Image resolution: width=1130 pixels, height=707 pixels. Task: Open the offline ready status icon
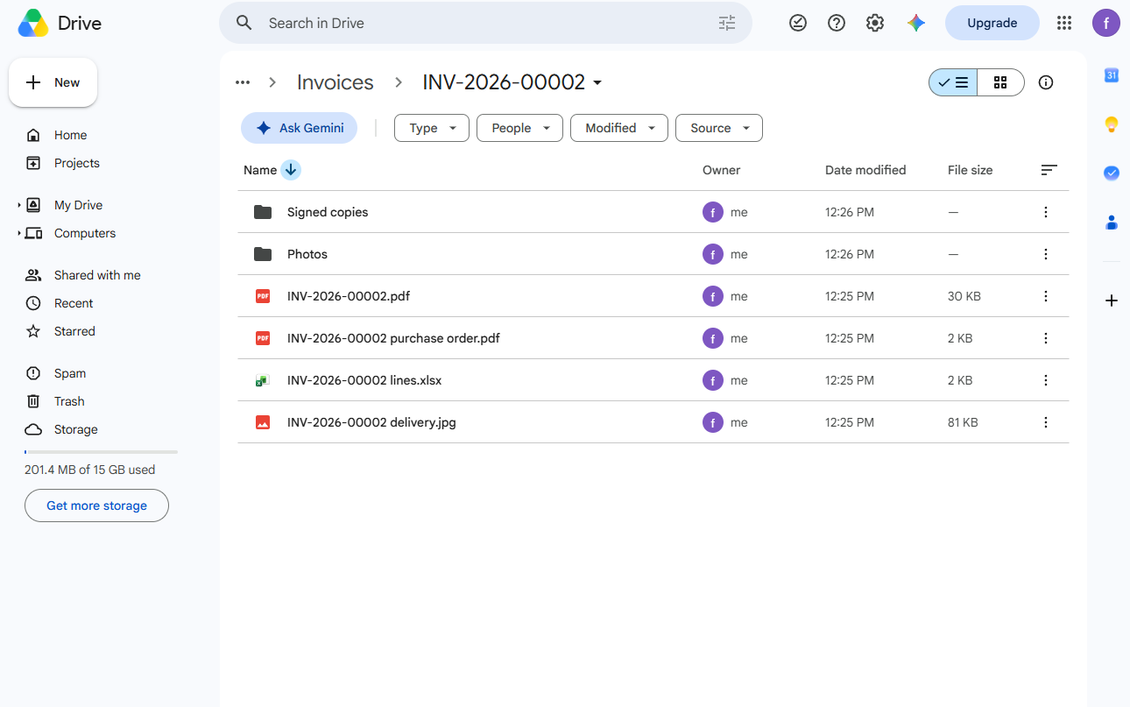pos(798,23)
